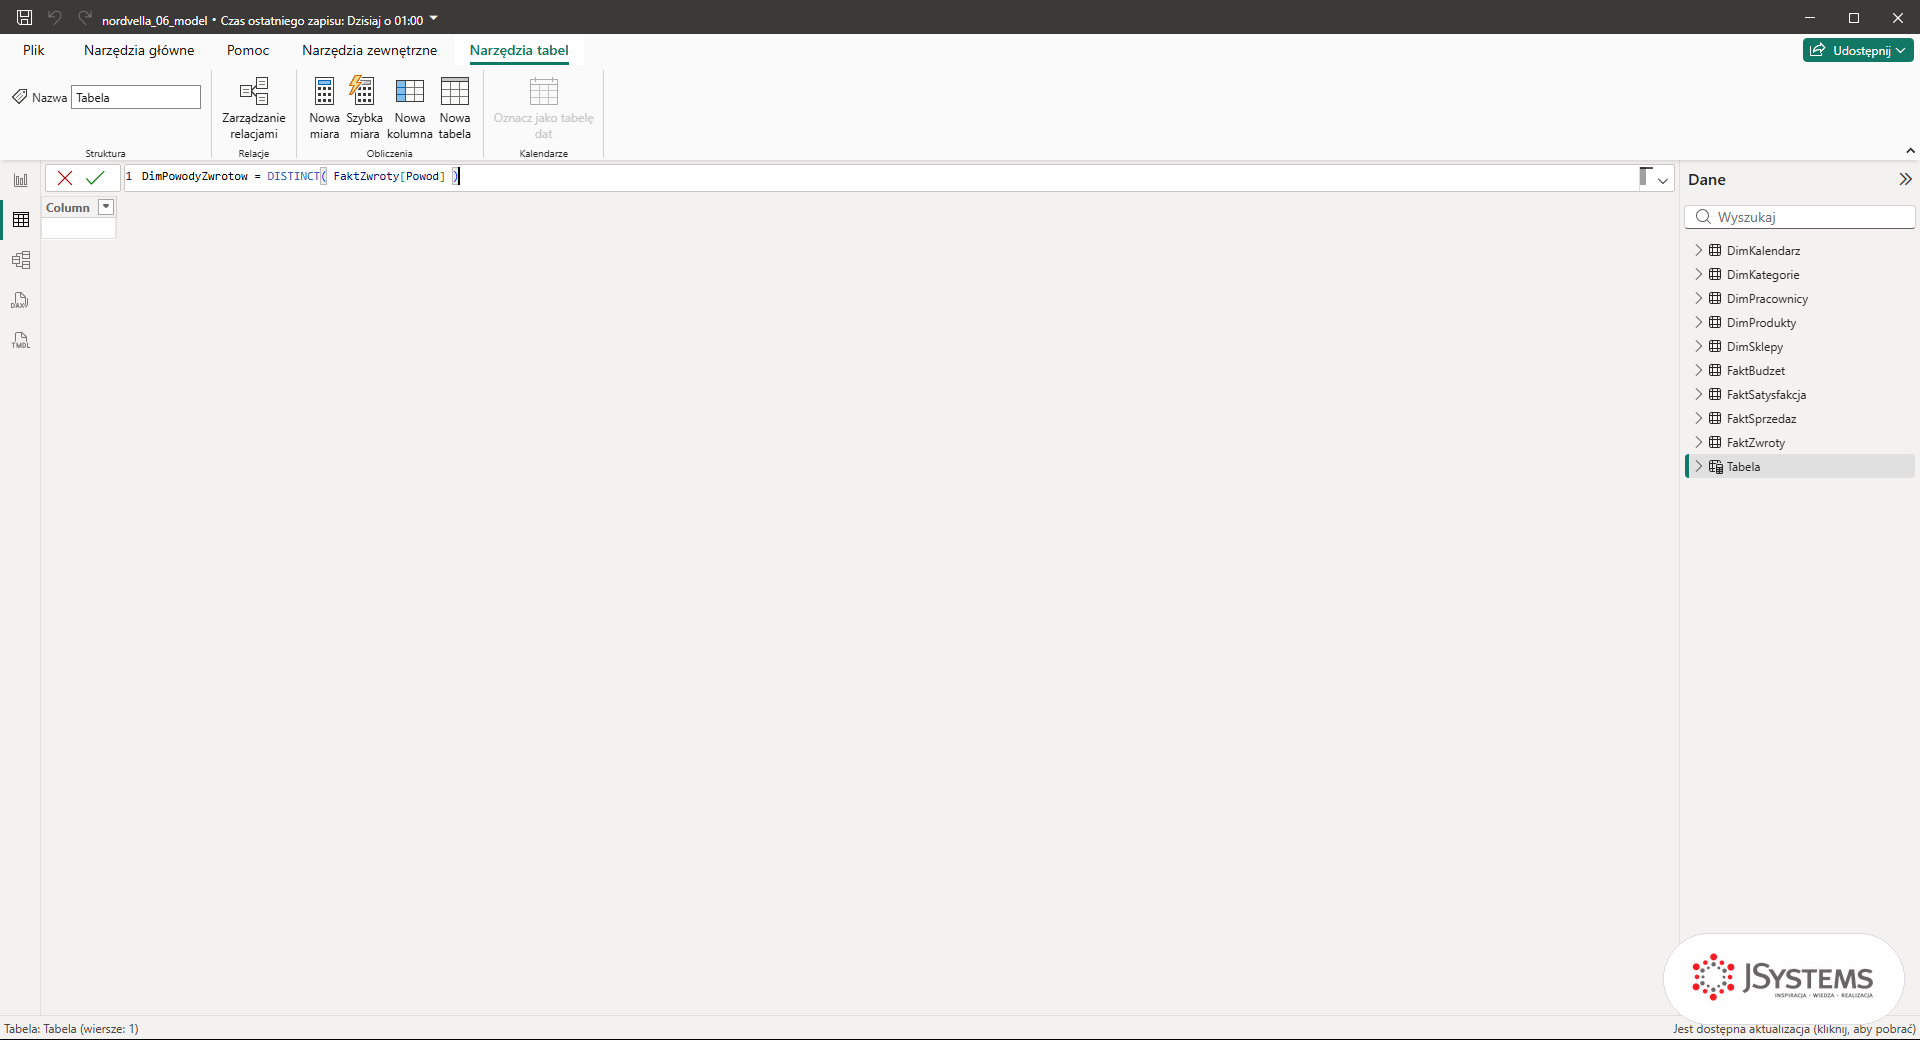1920x1040 pixels.
Task: Open the Column header filter dropdown
Action: coord(106,207)
